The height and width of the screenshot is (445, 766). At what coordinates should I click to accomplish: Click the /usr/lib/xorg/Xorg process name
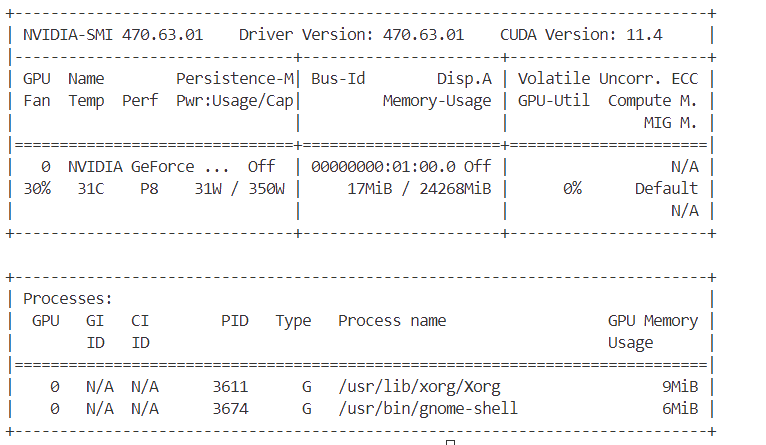(419, 386)
